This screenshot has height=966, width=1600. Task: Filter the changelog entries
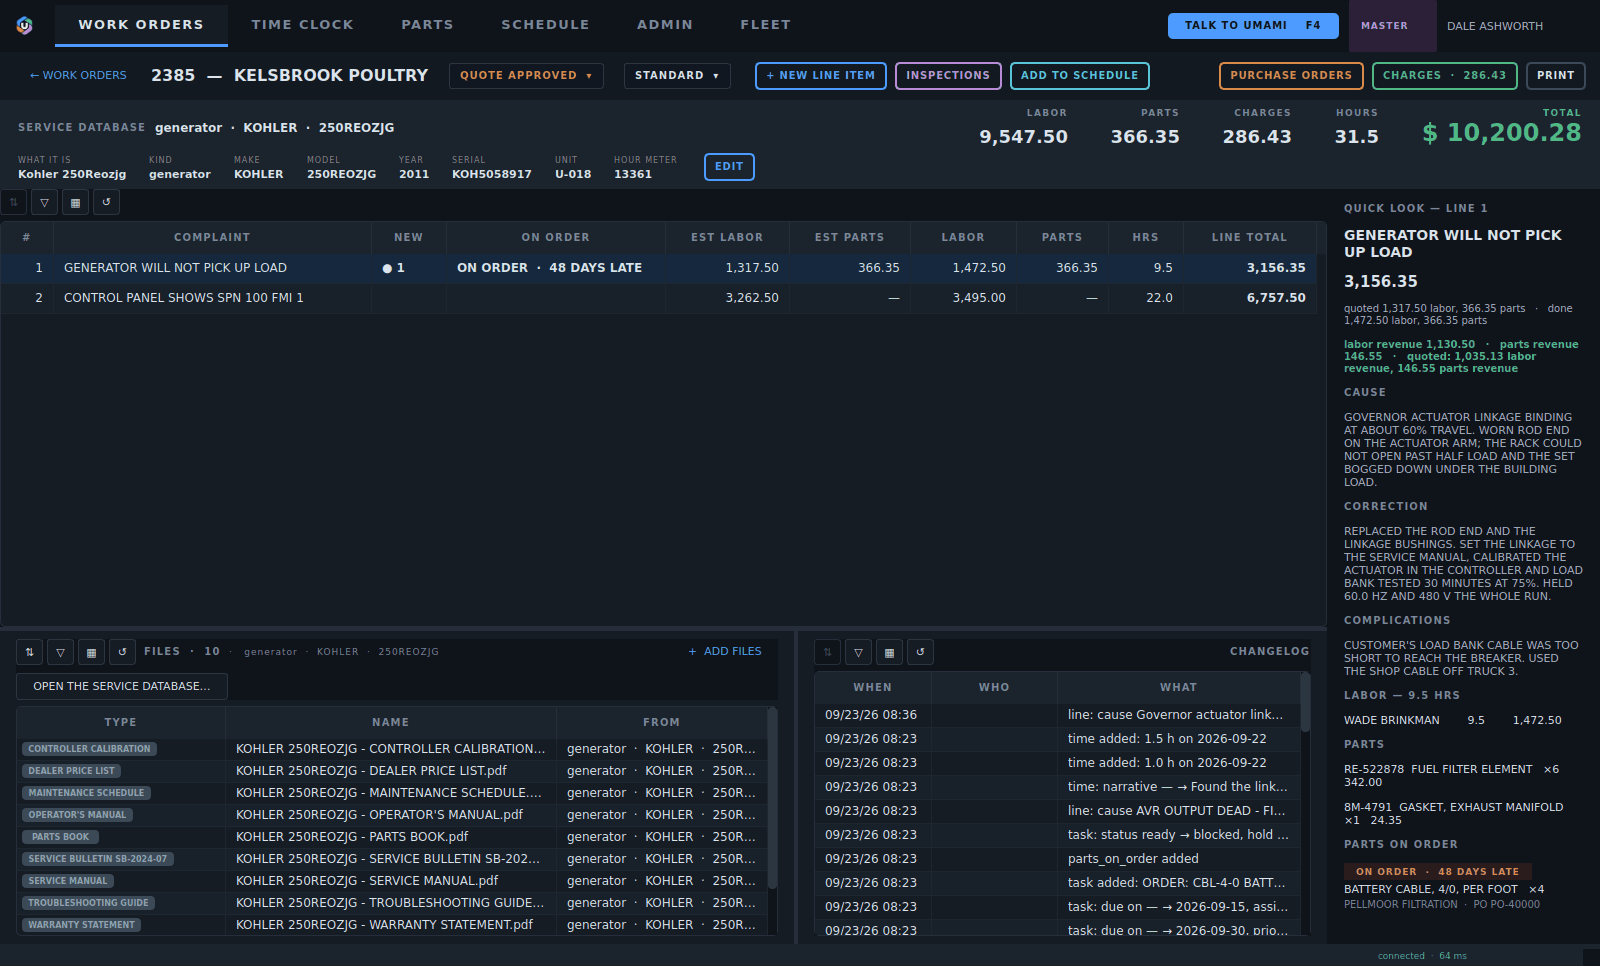tap(858, 652)
